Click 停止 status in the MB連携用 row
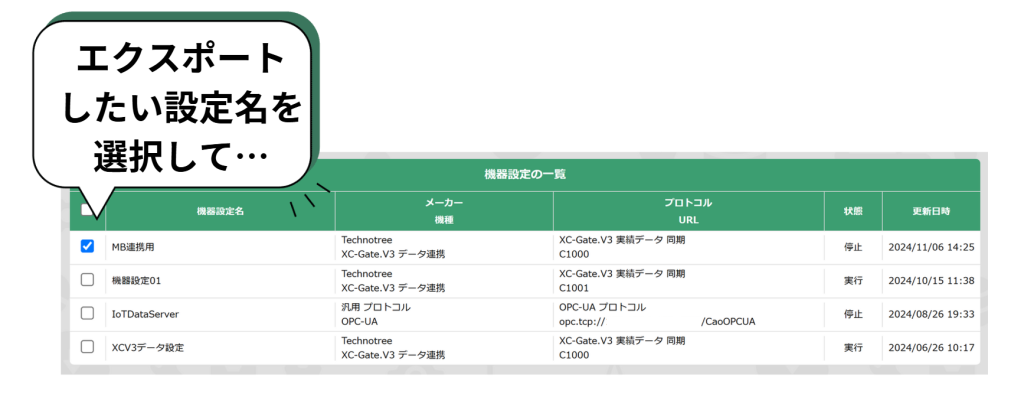1024x420 pixels. pyautogui.click(x=852, y=247)
